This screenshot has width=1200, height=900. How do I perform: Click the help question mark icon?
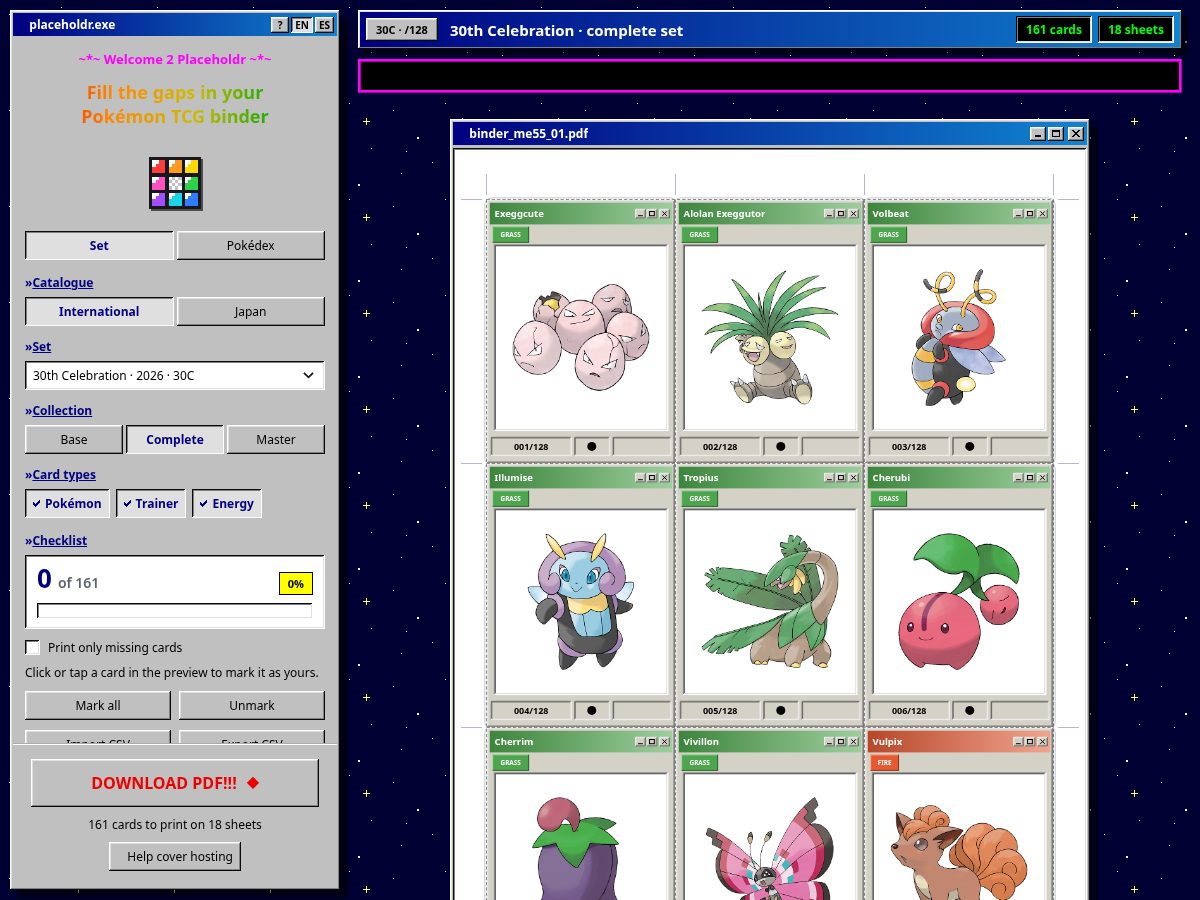[x=279, y=25]
